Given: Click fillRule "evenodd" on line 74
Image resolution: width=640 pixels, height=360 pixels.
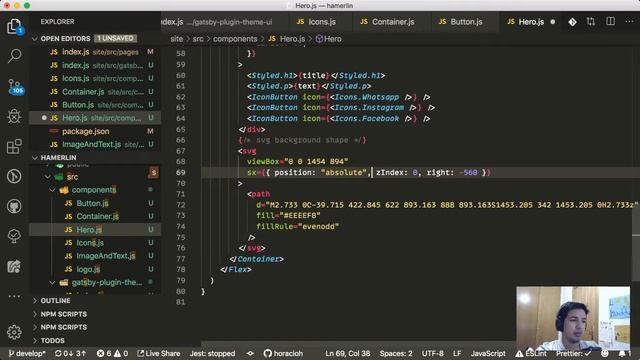Looking at the screenshot, I should click(x=297, y=226).
